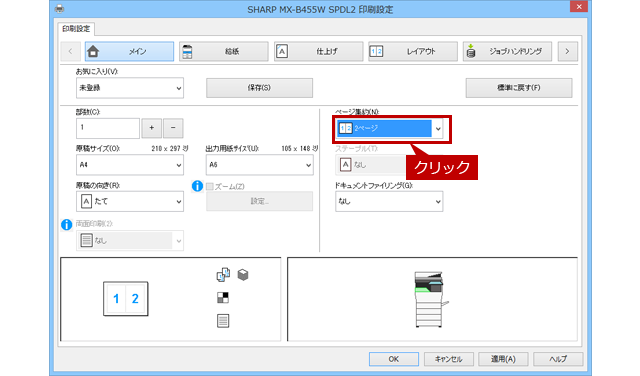This screenshot has height=376, width=640.
Task: Decrease copies with the minus button
Action: [173, 128]
